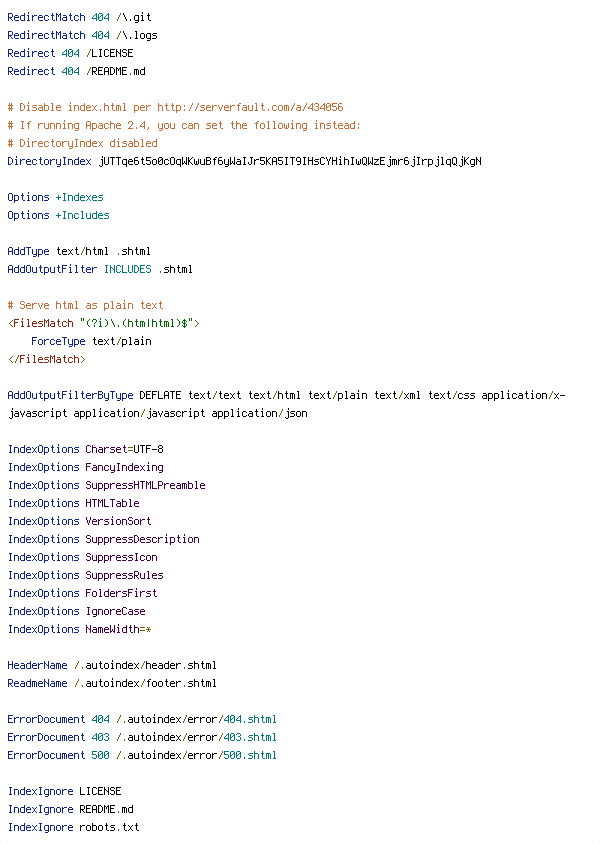Click the long DirectoryIndex random string value
Viewport: 600px width, 844px height.
pos(290,161)
